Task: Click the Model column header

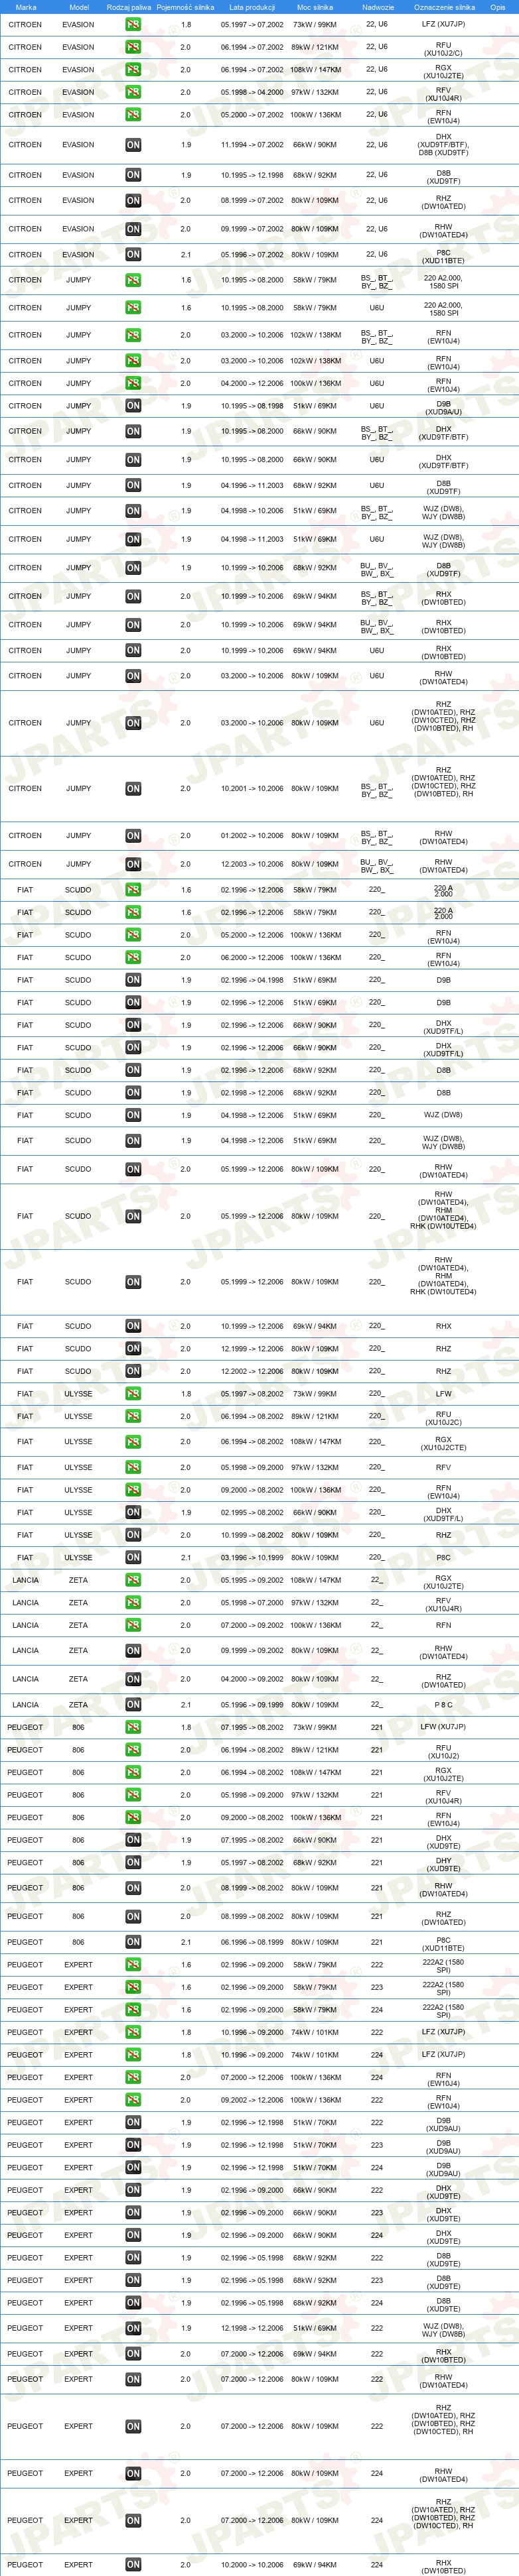Action: point(79,7)
